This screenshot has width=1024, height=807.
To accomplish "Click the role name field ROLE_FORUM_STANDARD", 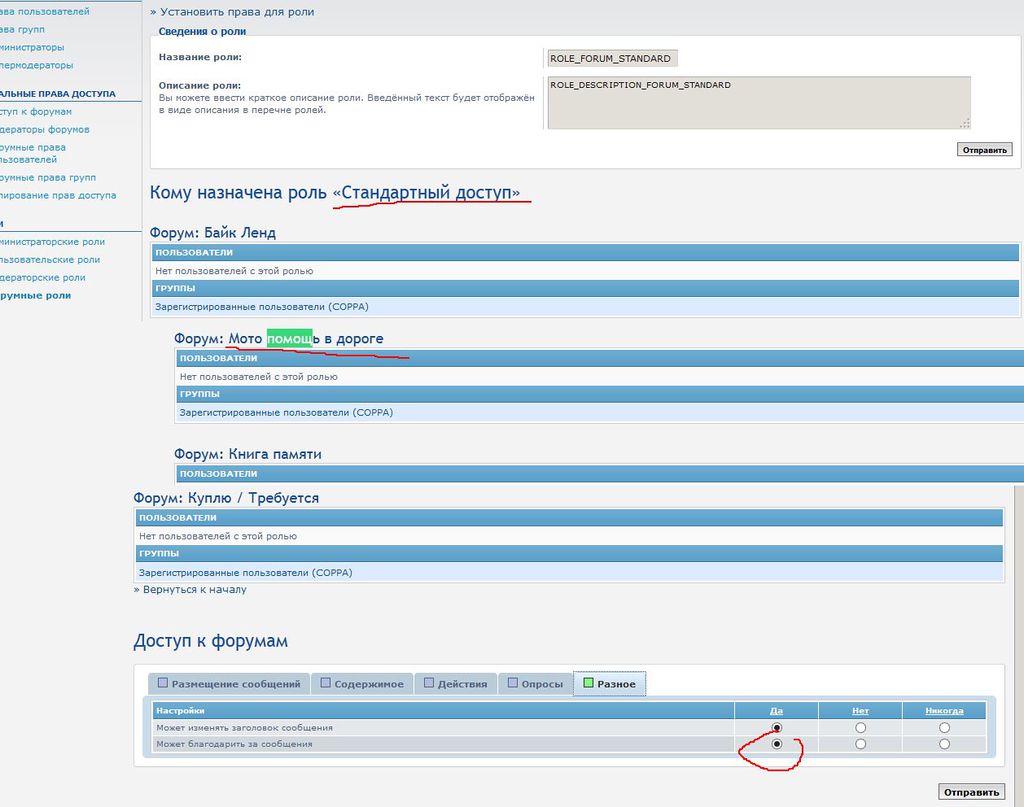I will coord(612,59).
